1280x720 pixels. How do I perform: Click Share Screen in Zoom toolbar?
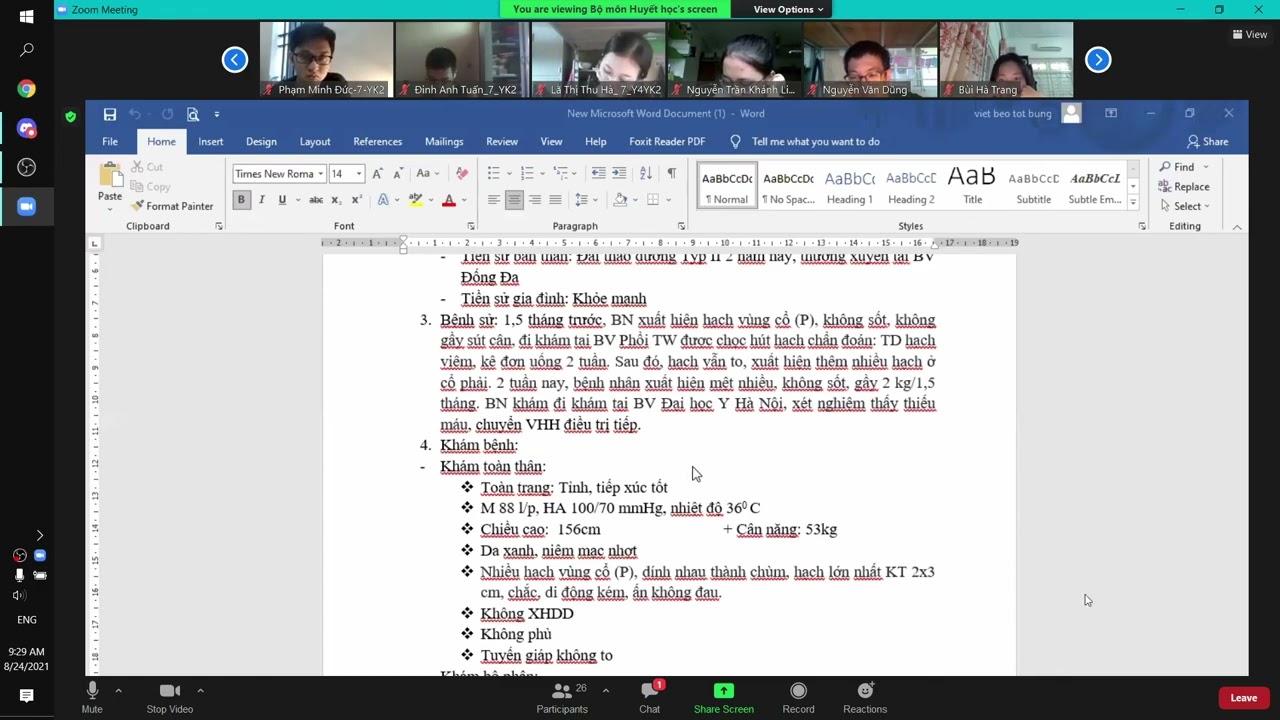724,697
